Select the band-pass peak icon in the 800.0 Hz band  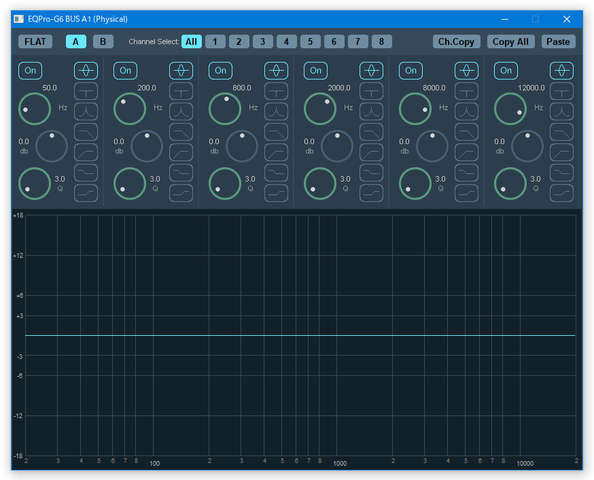point(276,112)
